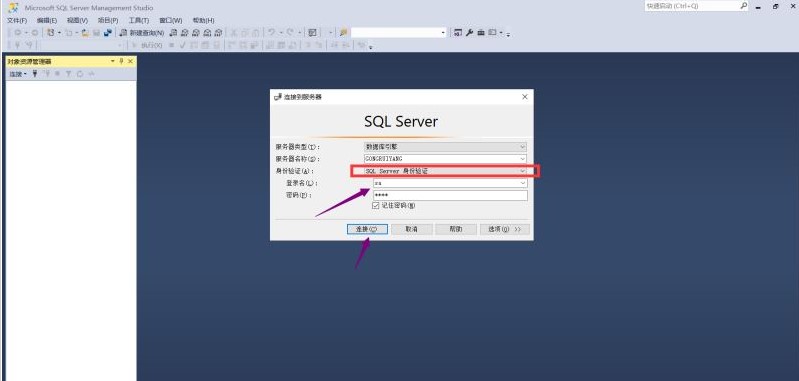Image resolution: width=799 pixels, height=381 pixels.
Task: Open the server name SONGRUIYANG dropdown
Action: pos(522,158)
